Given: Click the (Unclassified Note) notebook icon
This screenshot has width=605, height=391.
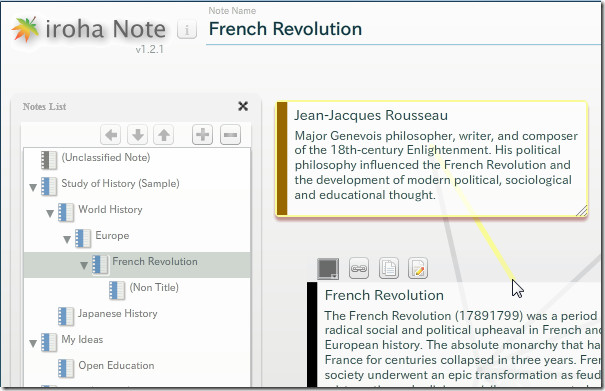Looking at the screenshot, I should click(49, 160).
